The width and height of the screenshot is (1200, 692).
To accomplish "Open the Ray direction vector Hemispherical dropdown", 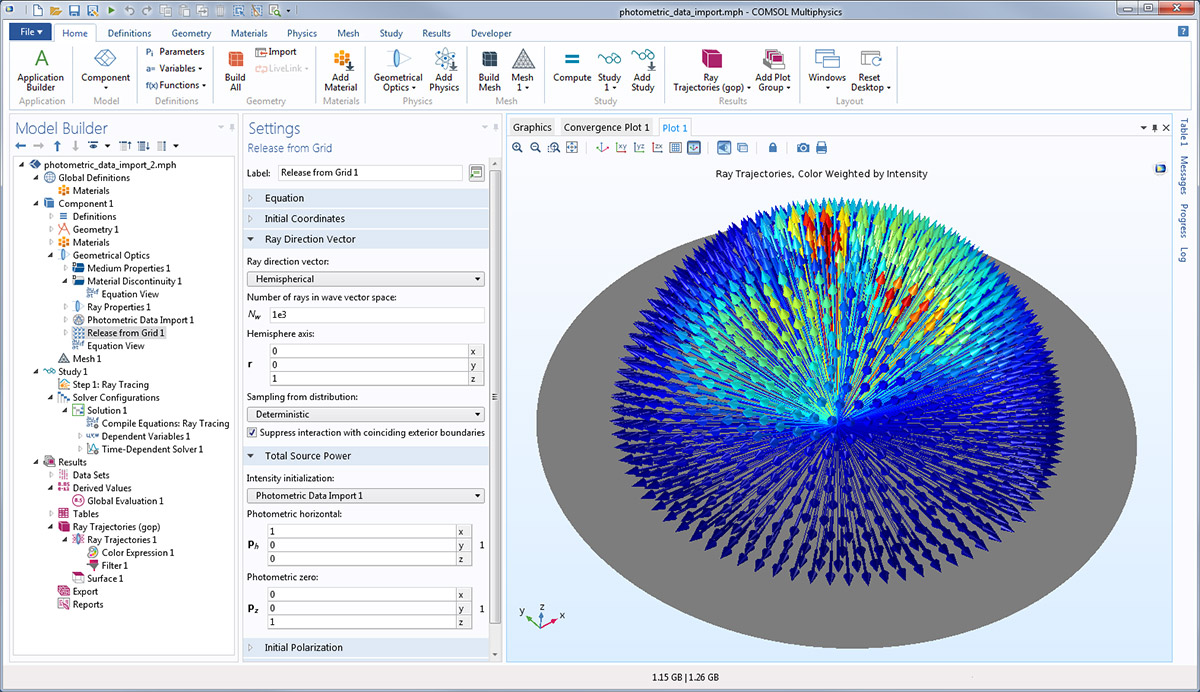I will 366,279.
